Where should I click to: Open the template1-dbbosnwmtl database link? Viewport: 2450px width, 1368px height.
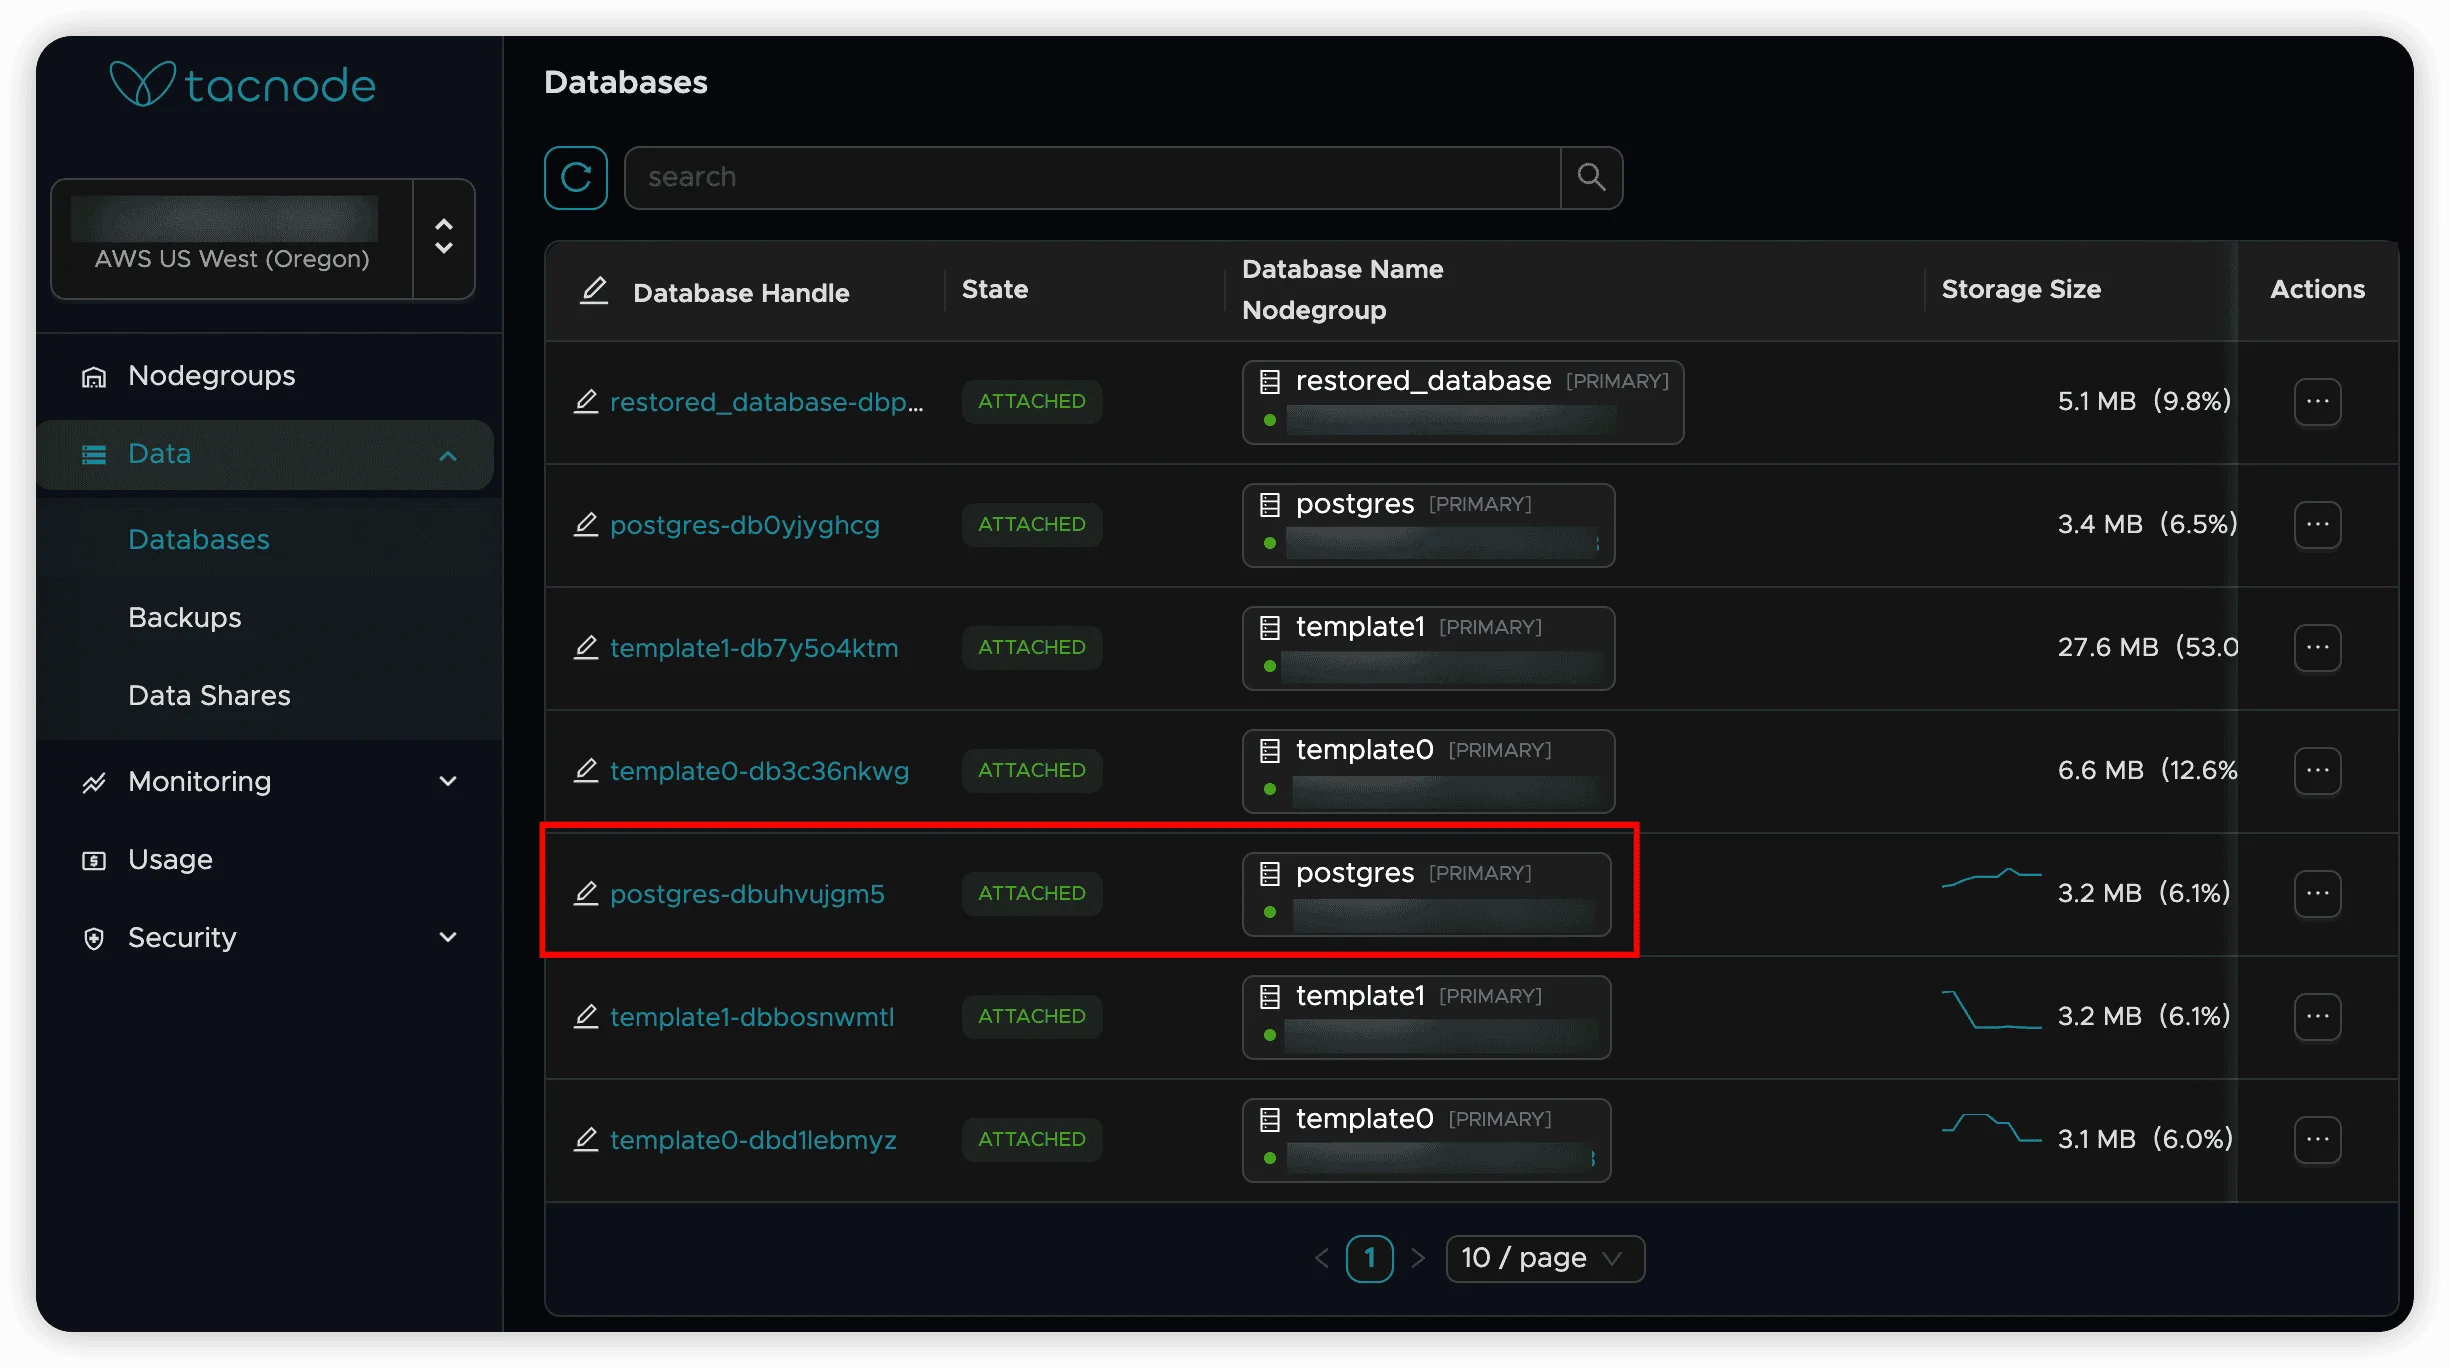tap(751, 1017)
